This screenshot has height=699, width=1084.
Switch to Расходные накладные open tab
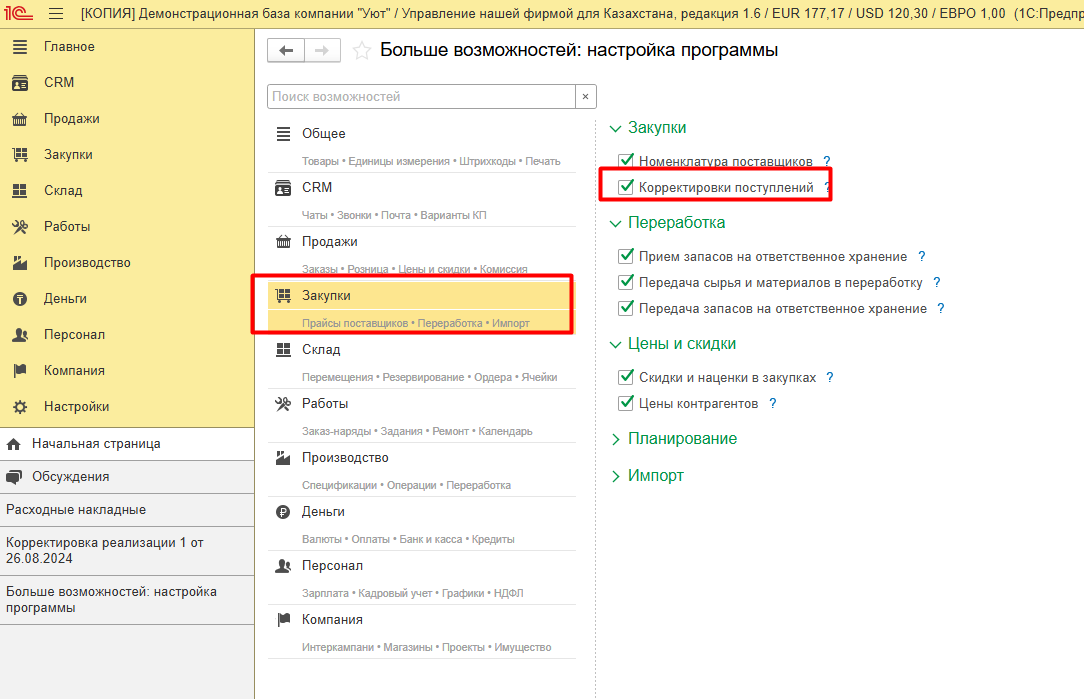(76, 510)
